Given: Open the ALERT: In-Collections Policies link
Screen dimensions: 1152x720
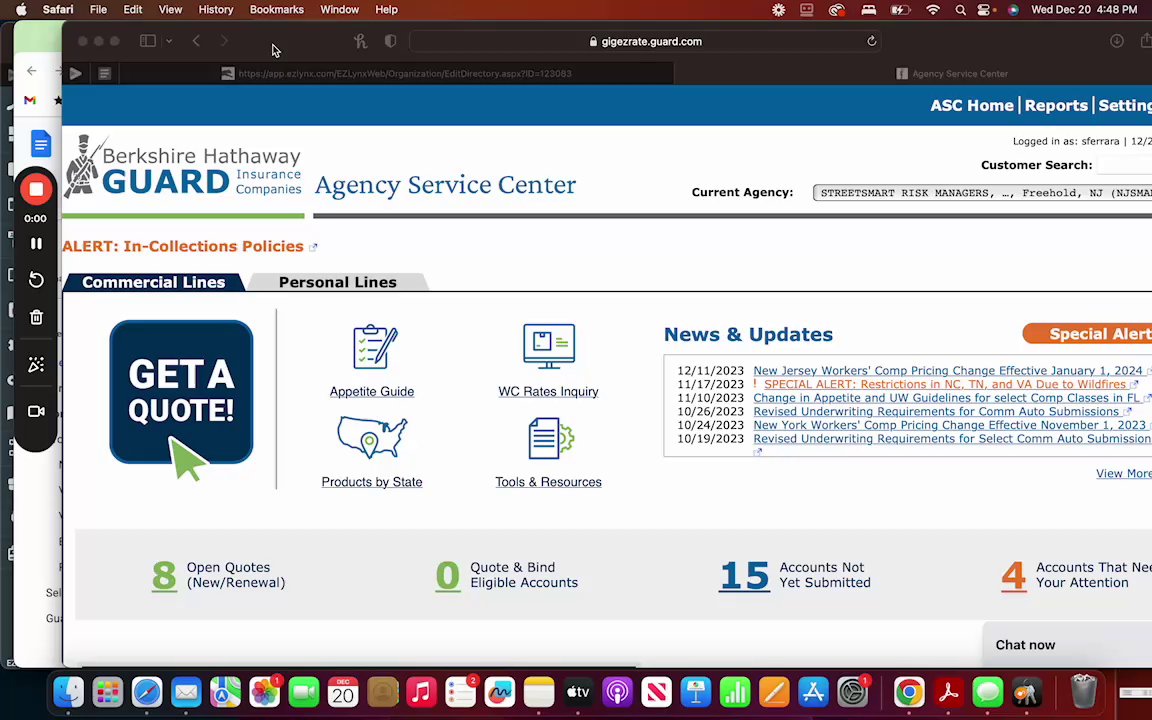Looking at the screenshot, I should (183, 246).
